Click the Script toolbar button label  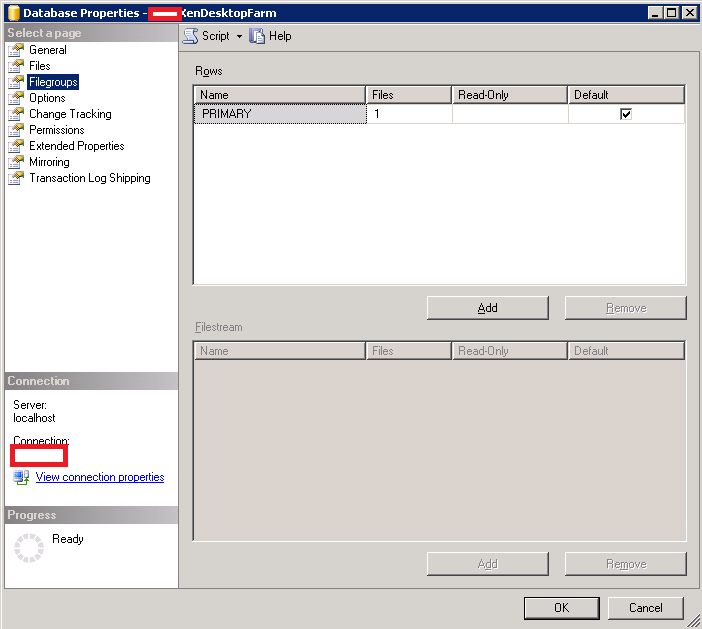click(x=215, y=36)
